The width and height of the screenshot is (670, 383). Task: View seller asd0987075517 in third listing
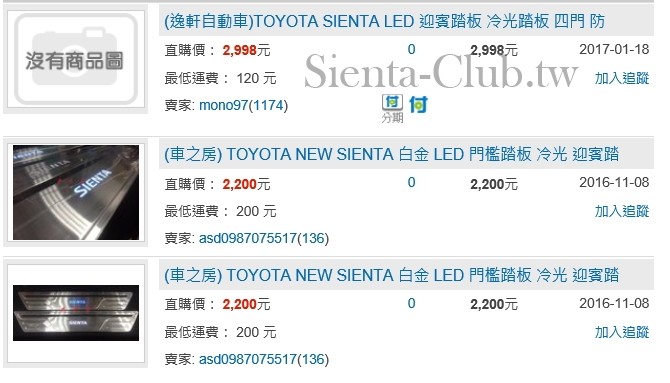(264, 359)
